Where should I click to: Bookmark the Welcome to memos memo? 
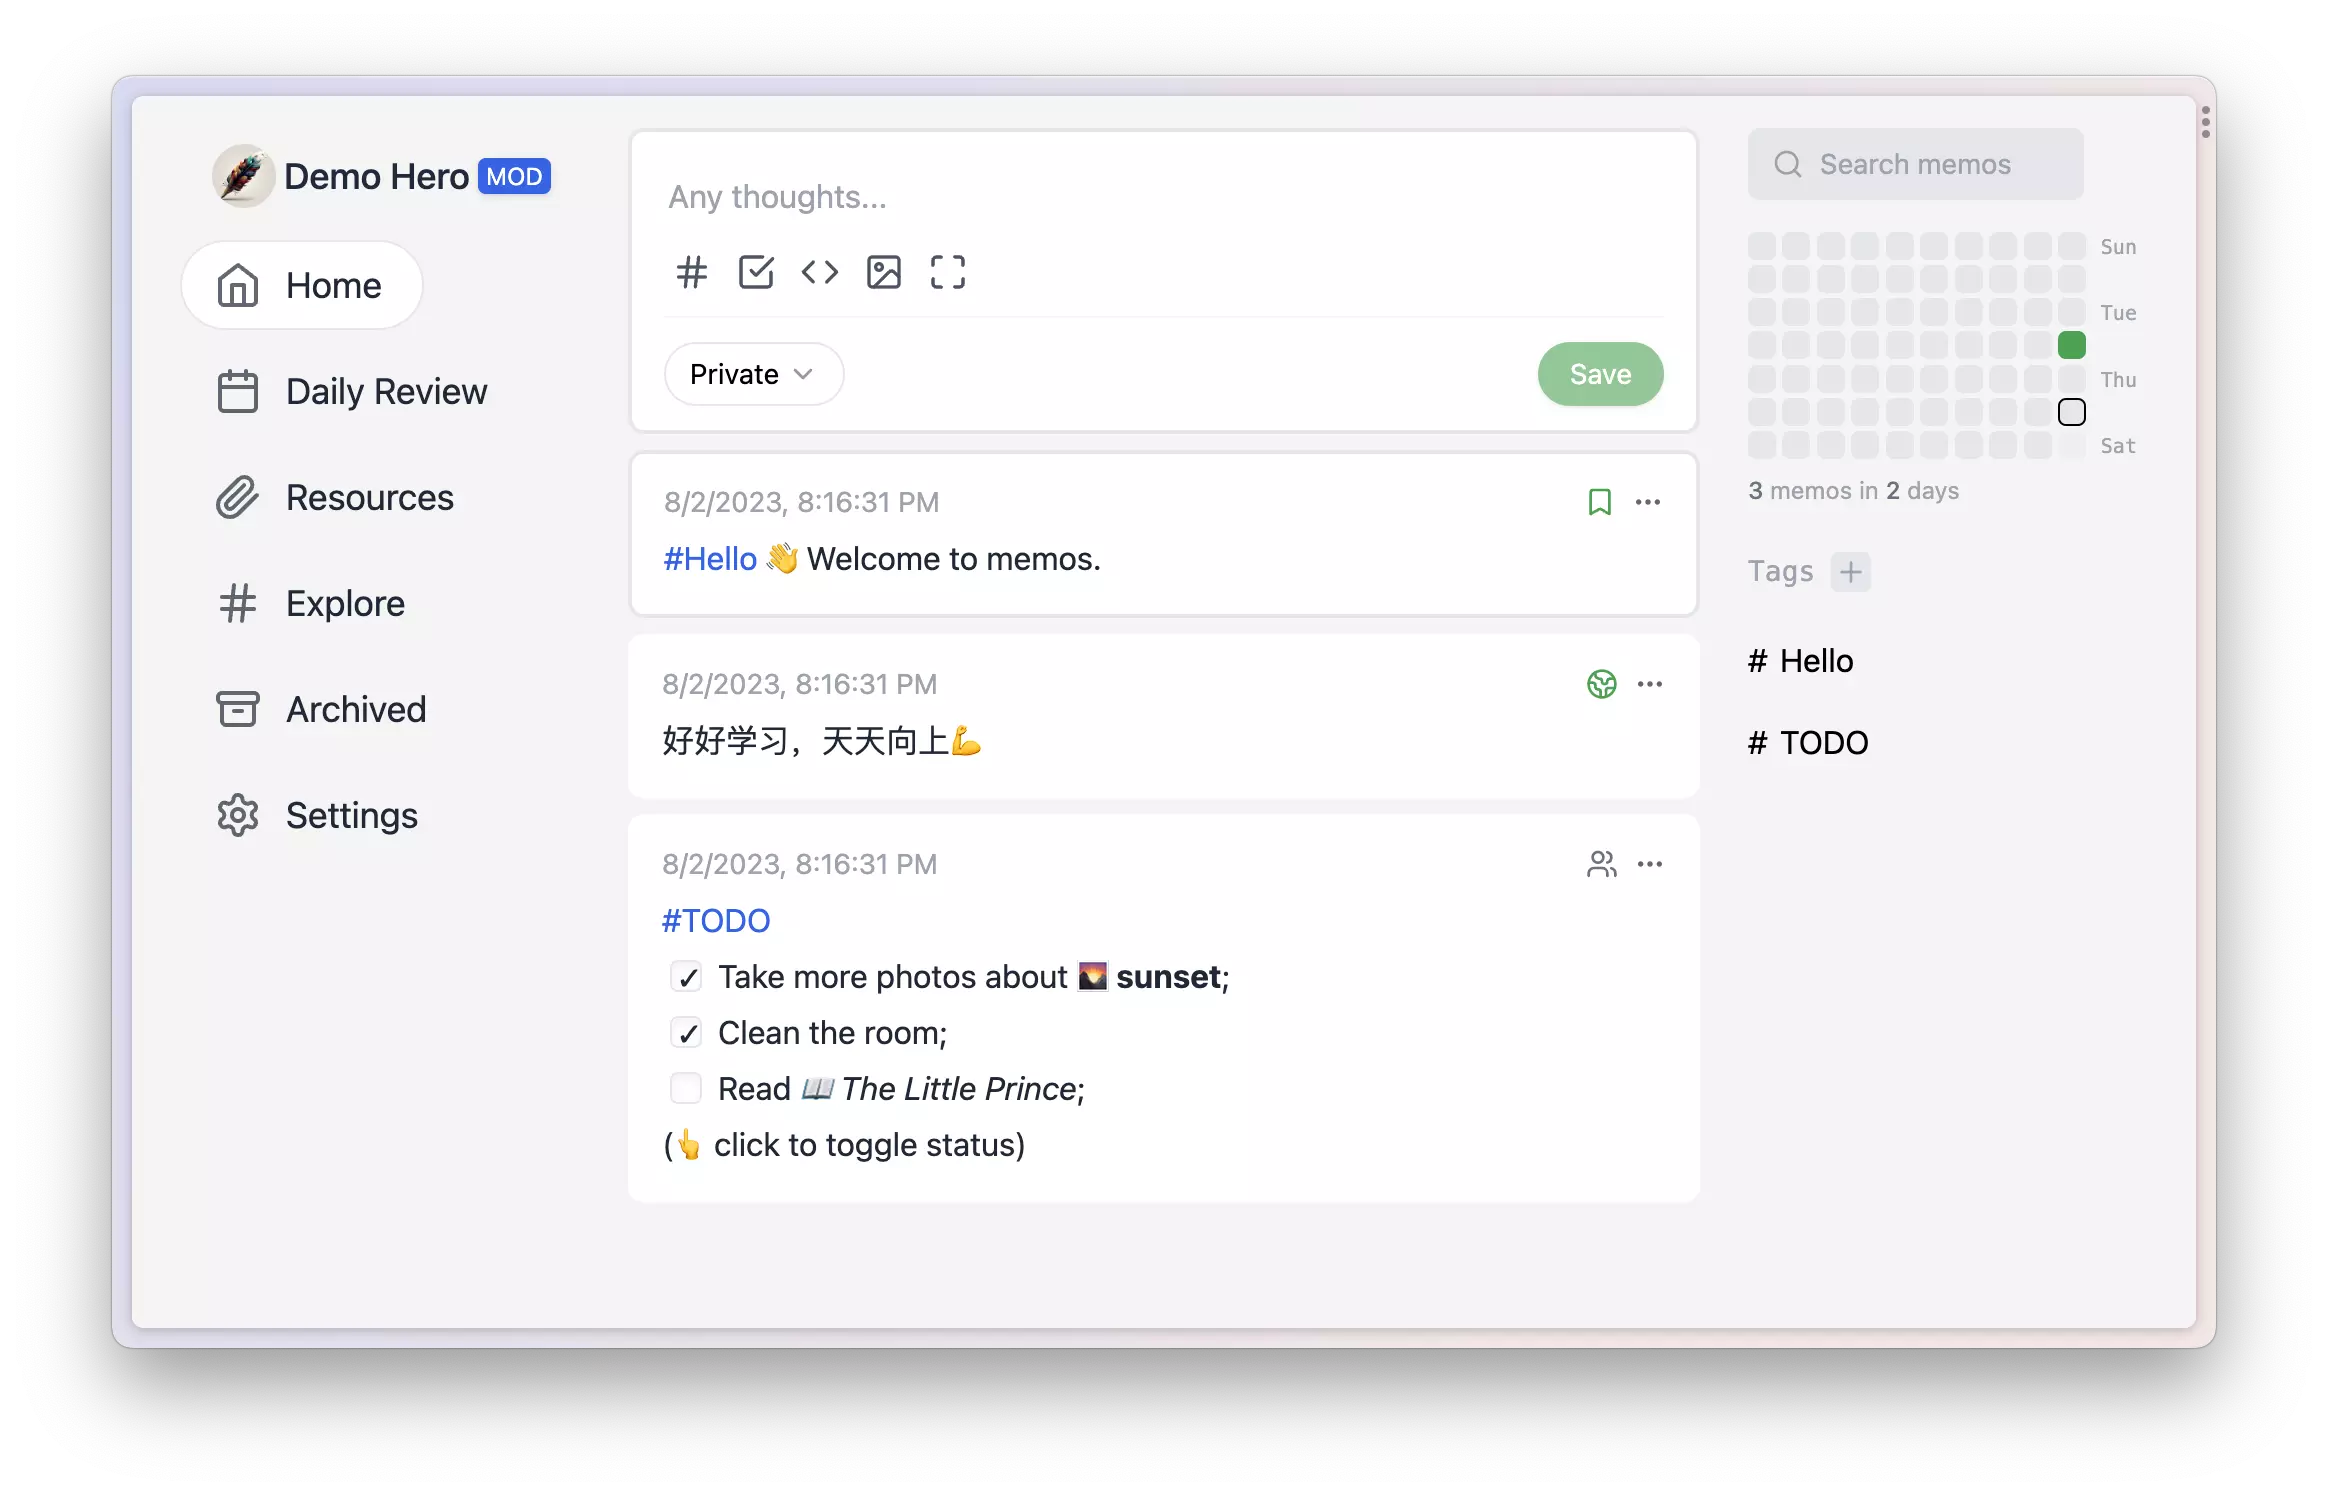(1600, 502)
